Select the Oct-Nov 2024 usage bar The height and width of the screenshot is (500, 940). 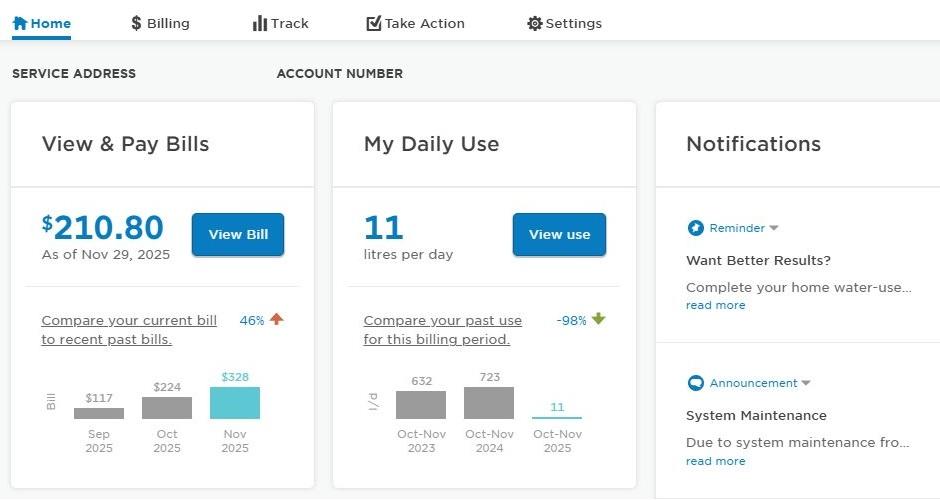point(489,403)
